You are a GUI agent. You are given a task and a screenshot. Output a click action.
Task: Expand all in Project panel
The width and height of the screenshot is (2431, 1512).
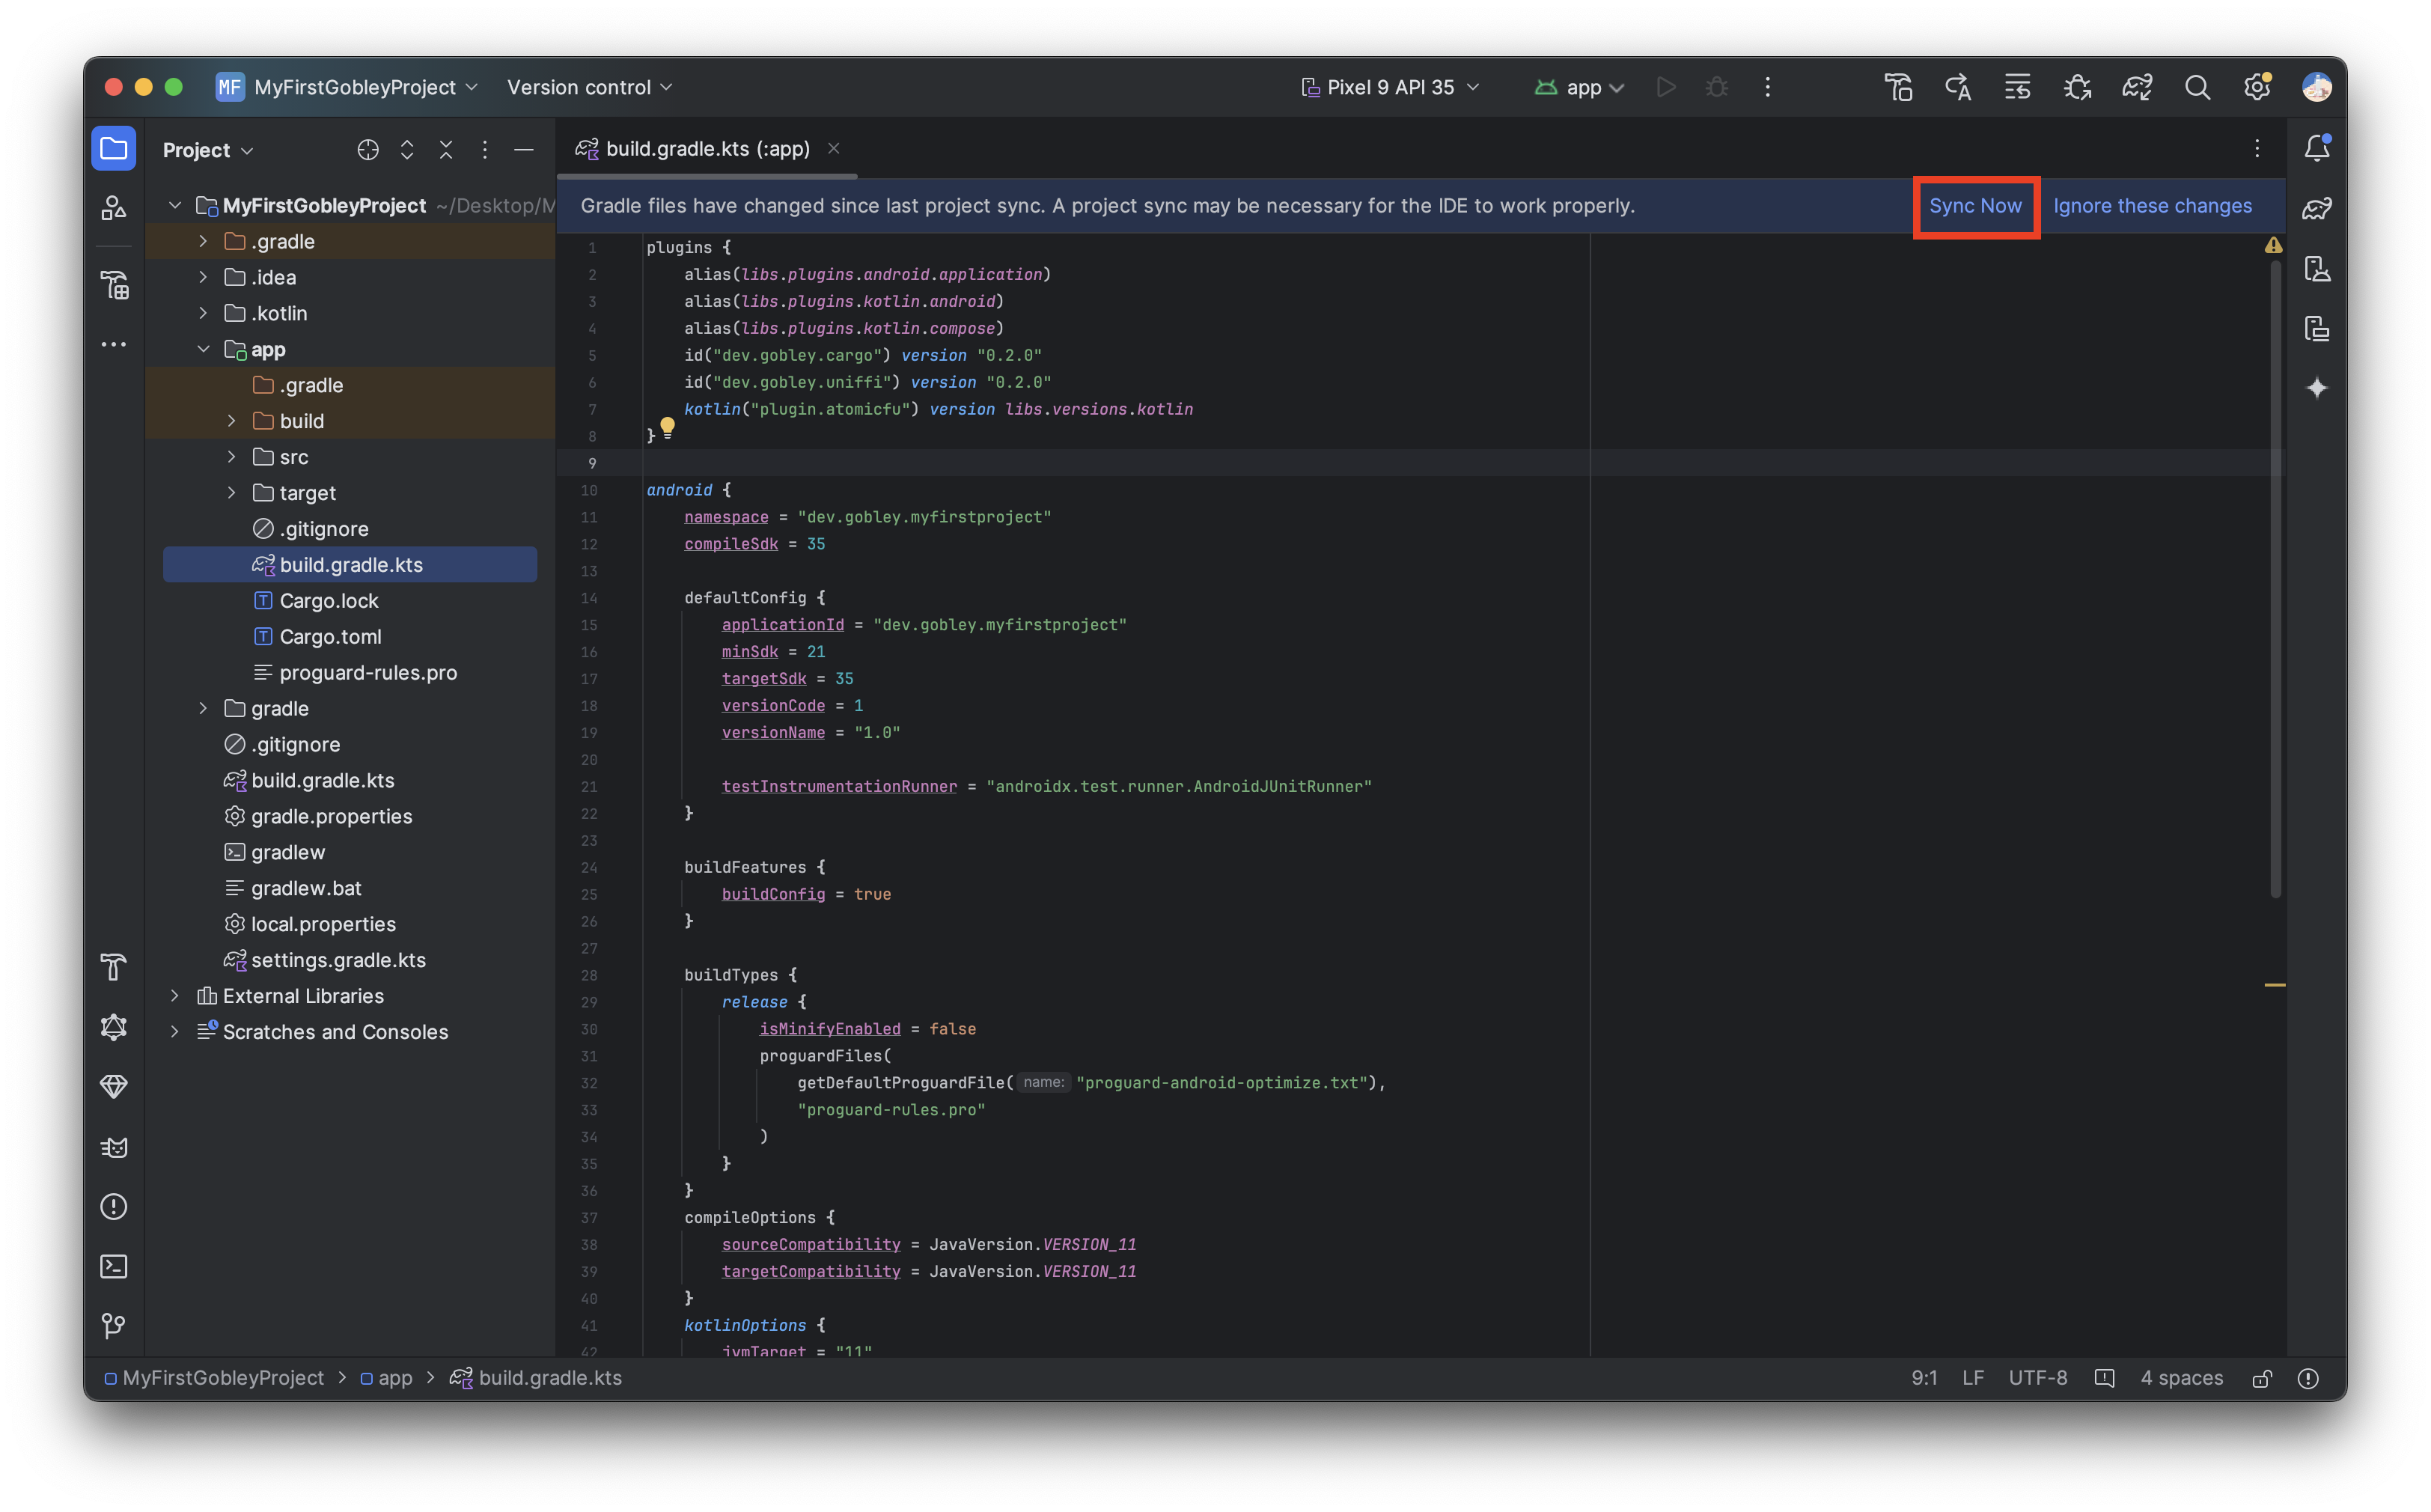point(407,150)
